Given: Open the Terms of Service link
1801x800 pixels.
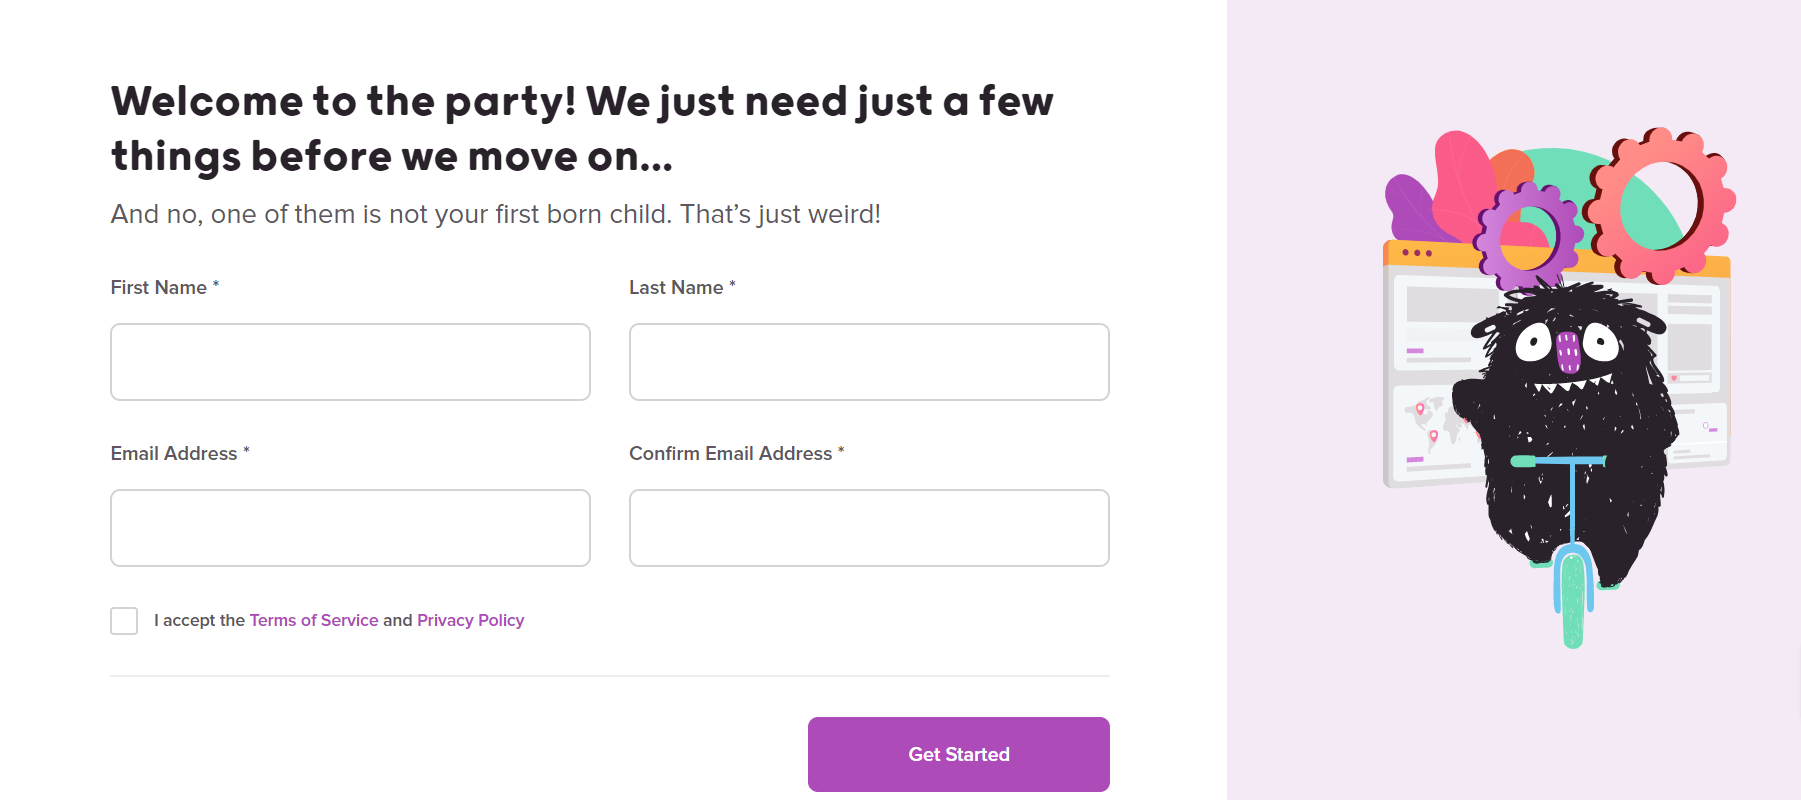Looking at the screenshot, I should 314,620.
